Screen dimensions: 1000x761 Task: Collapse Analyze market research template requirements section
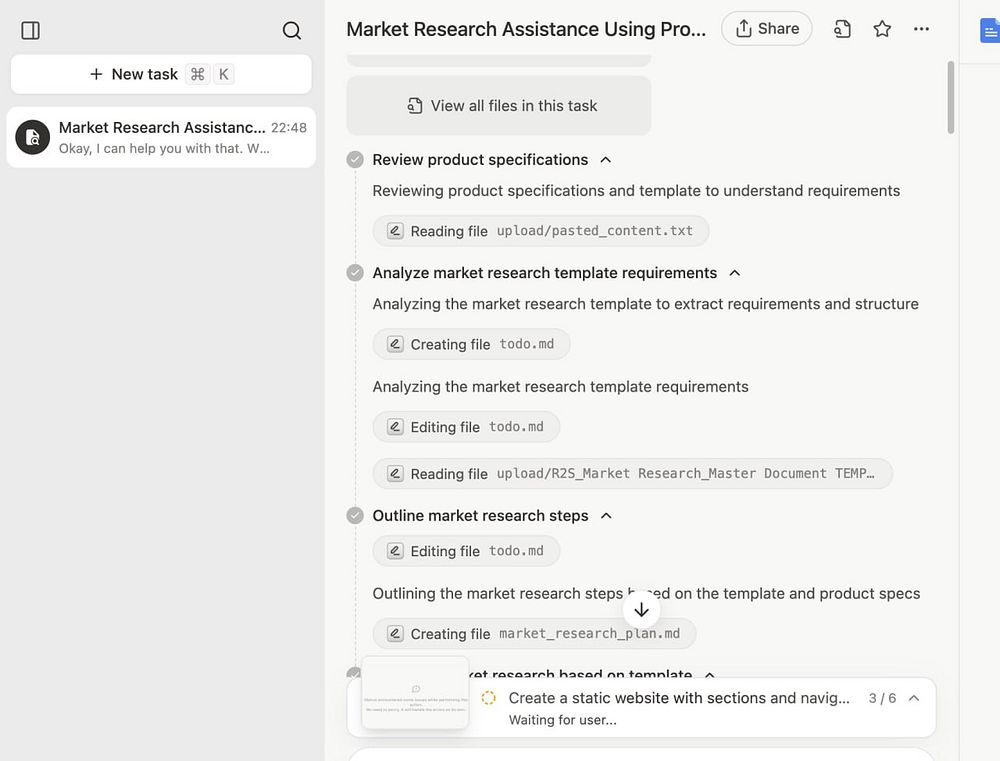(x=735, y=273)
